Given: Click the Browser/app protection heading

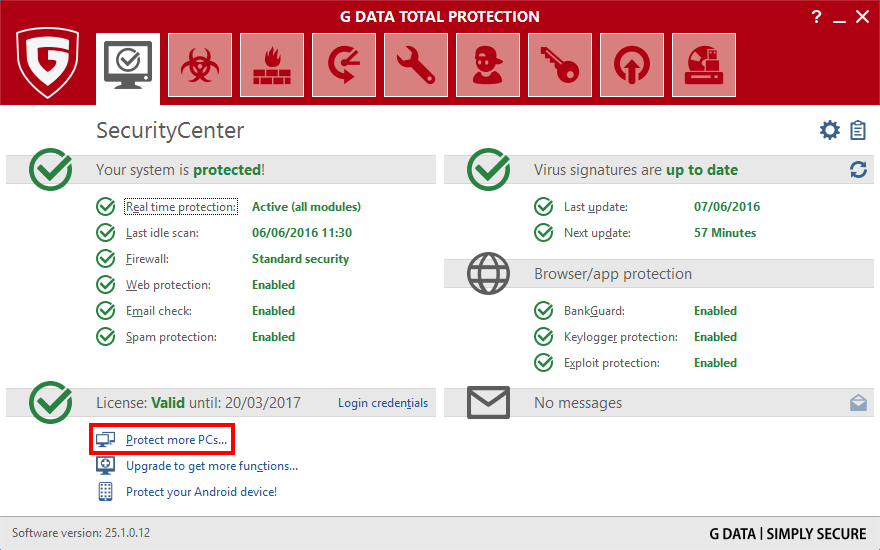Looking at the screenshot, I should (x=613, y=273).
